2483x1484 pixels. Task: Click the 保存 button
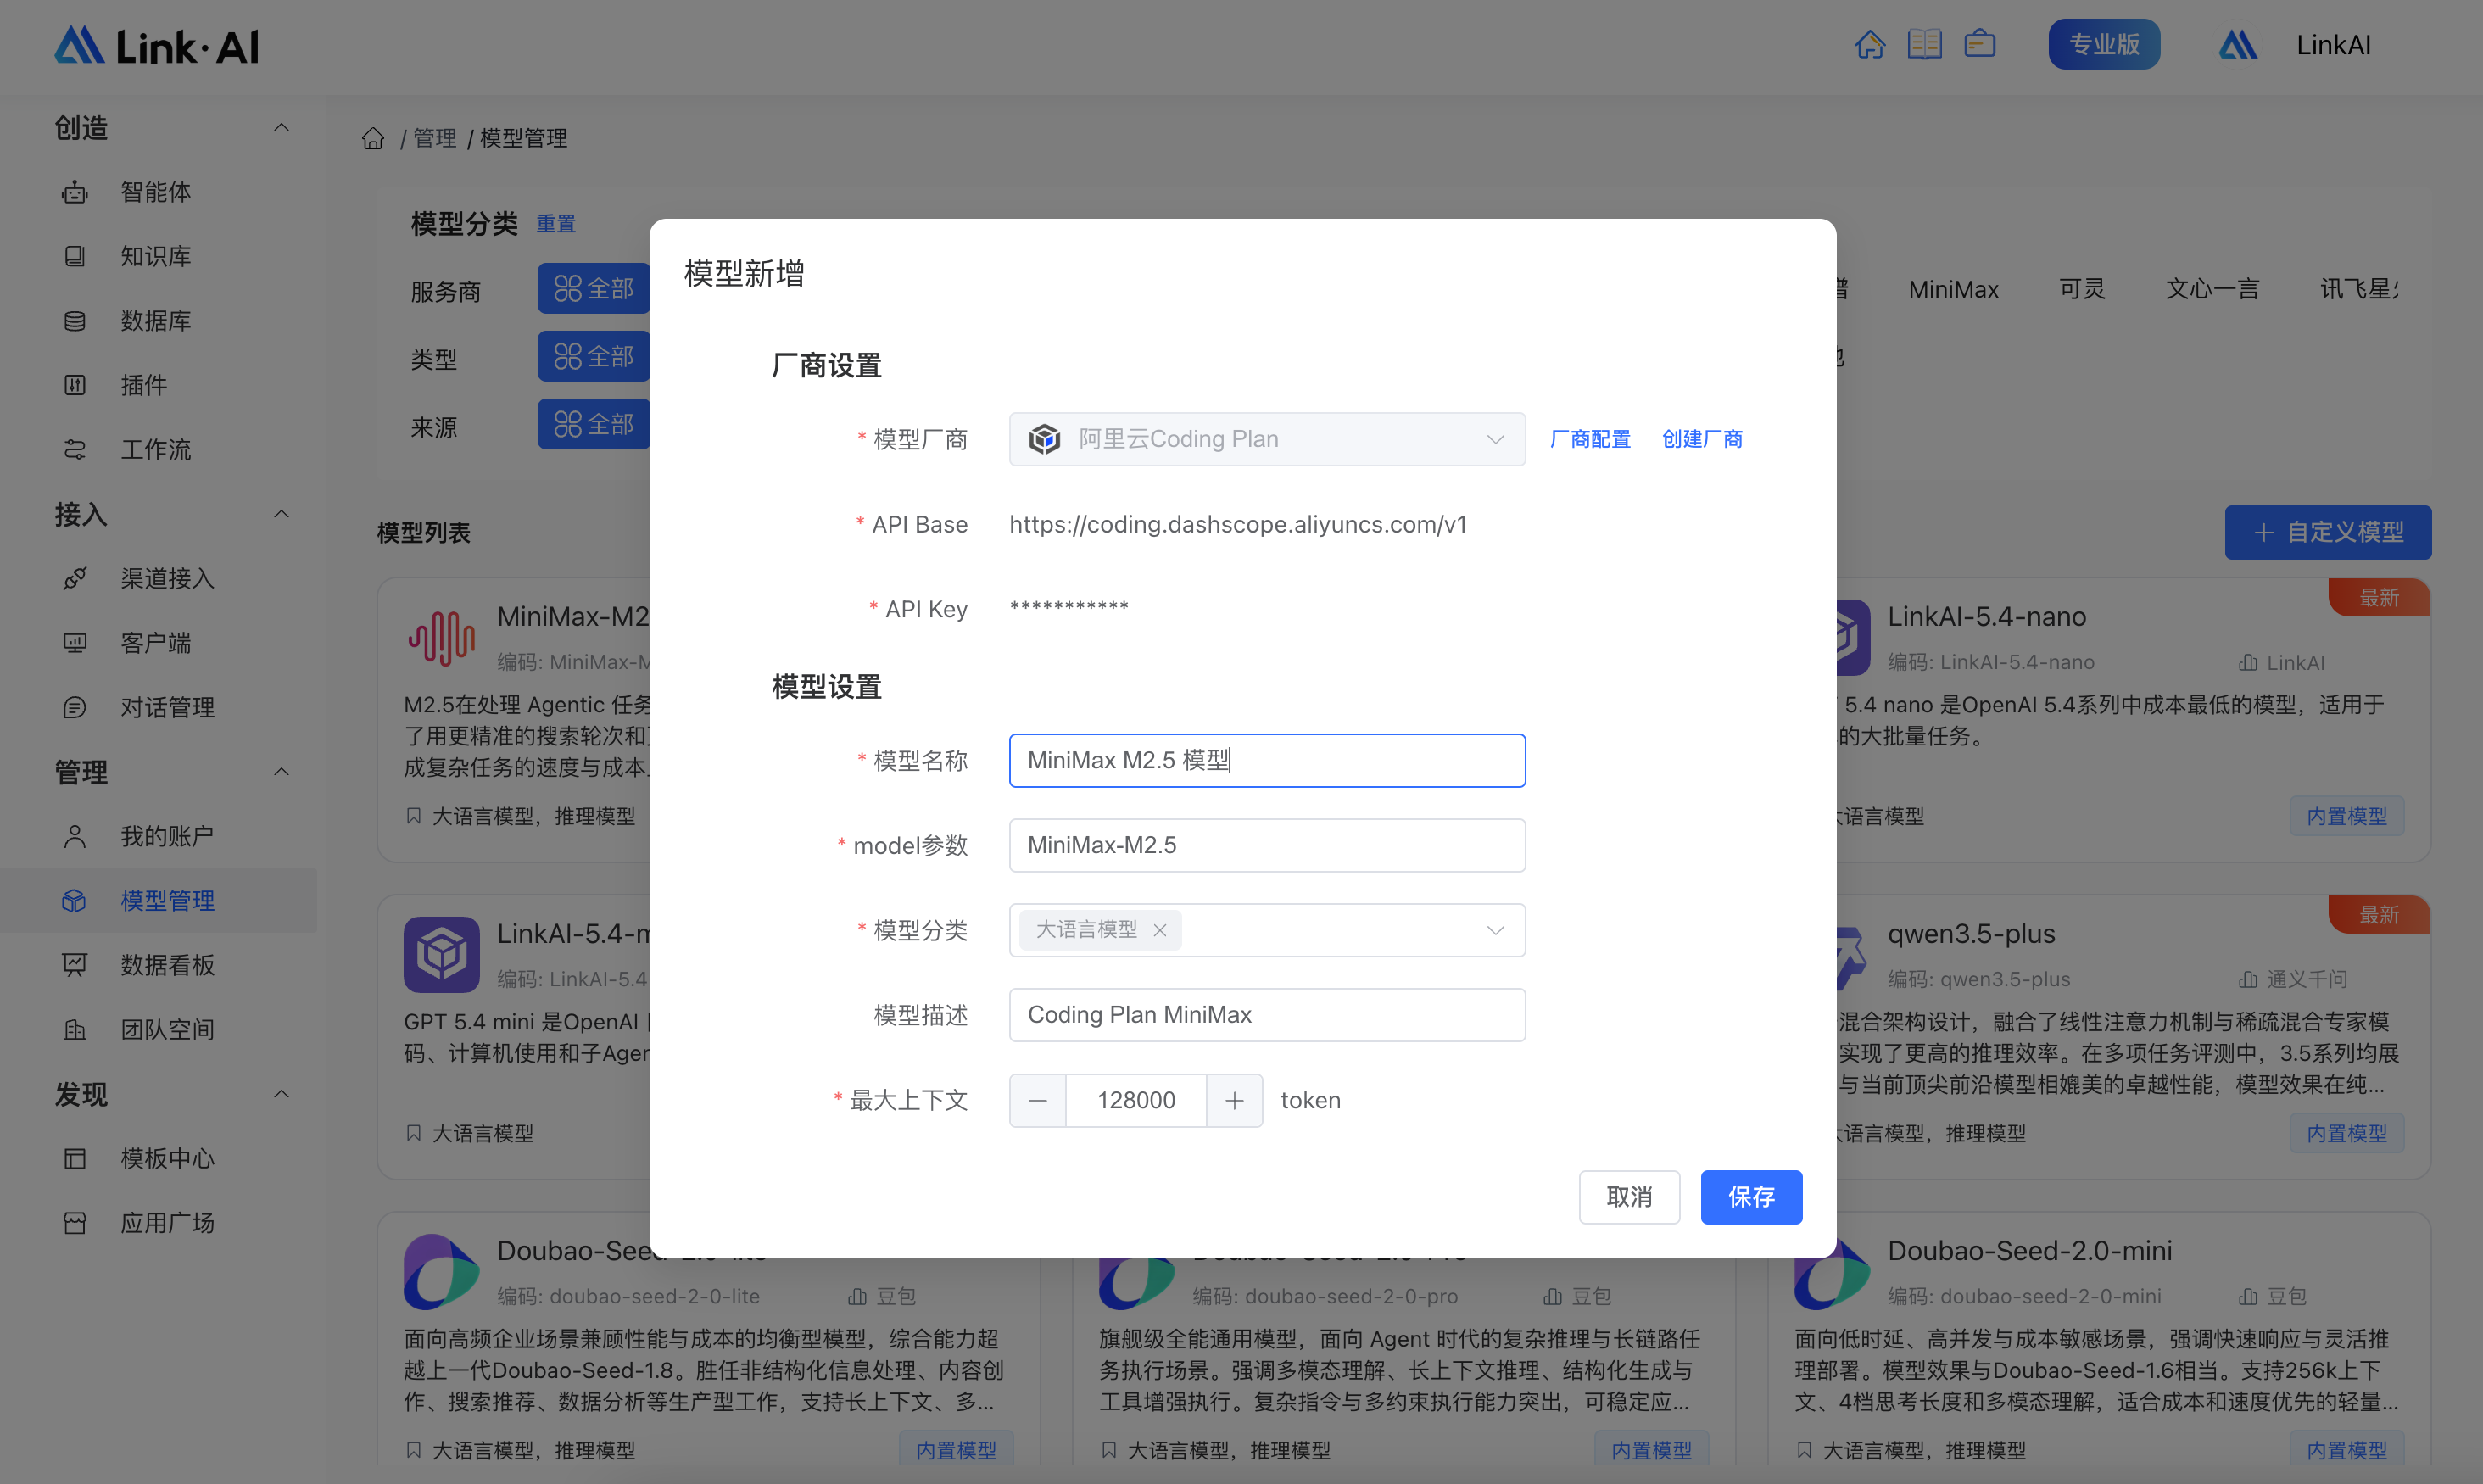(x=1750, y=1197)
